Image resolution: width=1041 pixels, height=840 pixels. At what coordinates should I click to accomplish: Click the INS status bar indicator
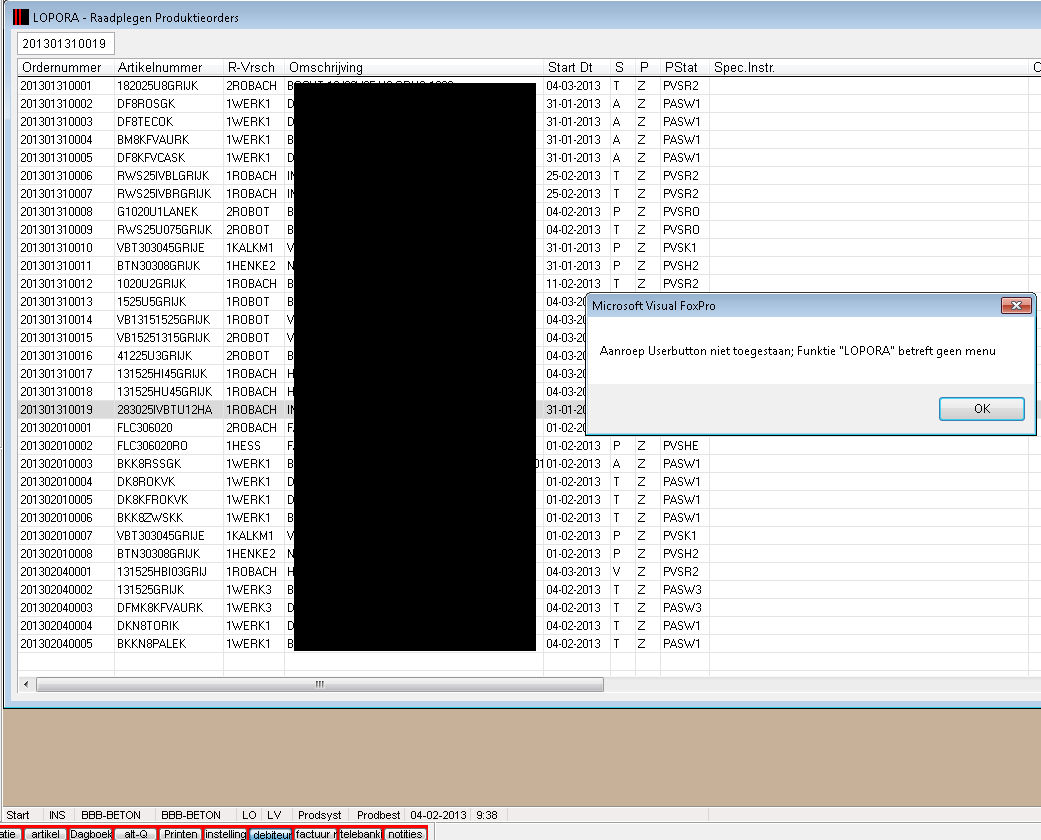(x=57, y=815)
